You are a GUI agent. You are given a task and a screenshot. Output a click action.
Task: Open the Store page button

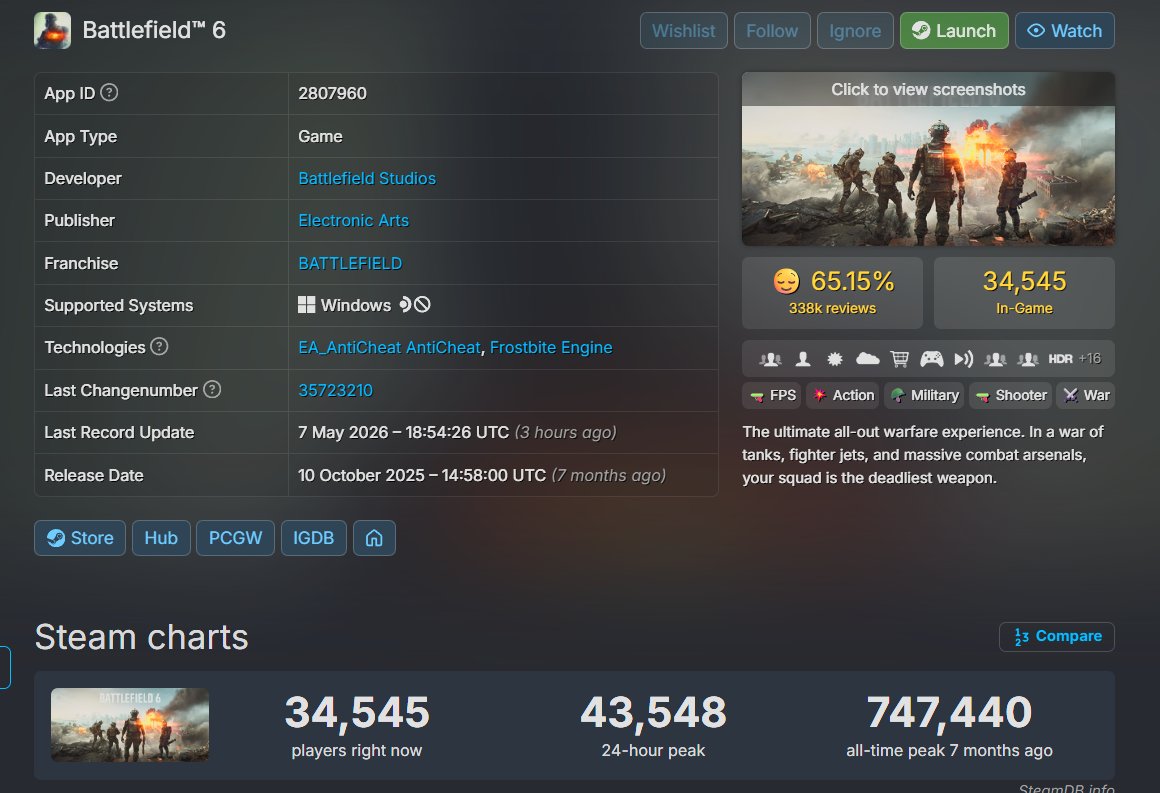(x=80, y=538)
